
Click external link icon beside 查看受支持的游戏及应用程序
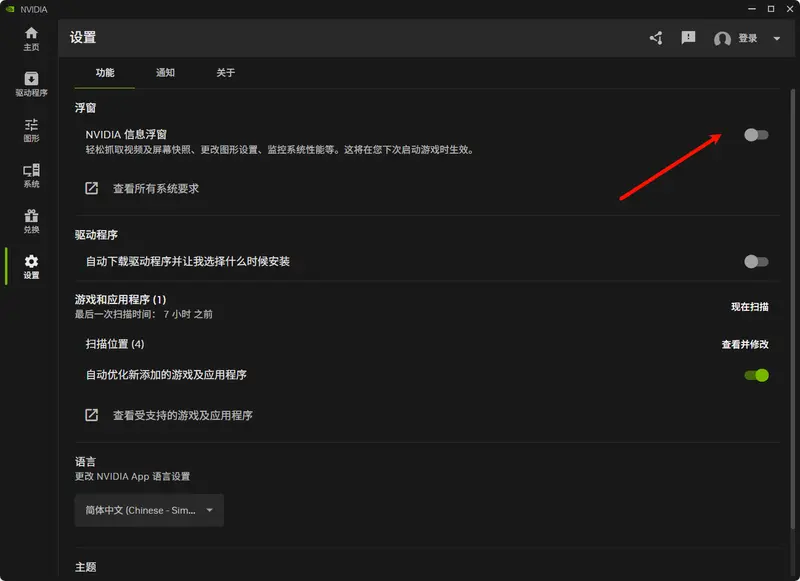tap(91, 415)
